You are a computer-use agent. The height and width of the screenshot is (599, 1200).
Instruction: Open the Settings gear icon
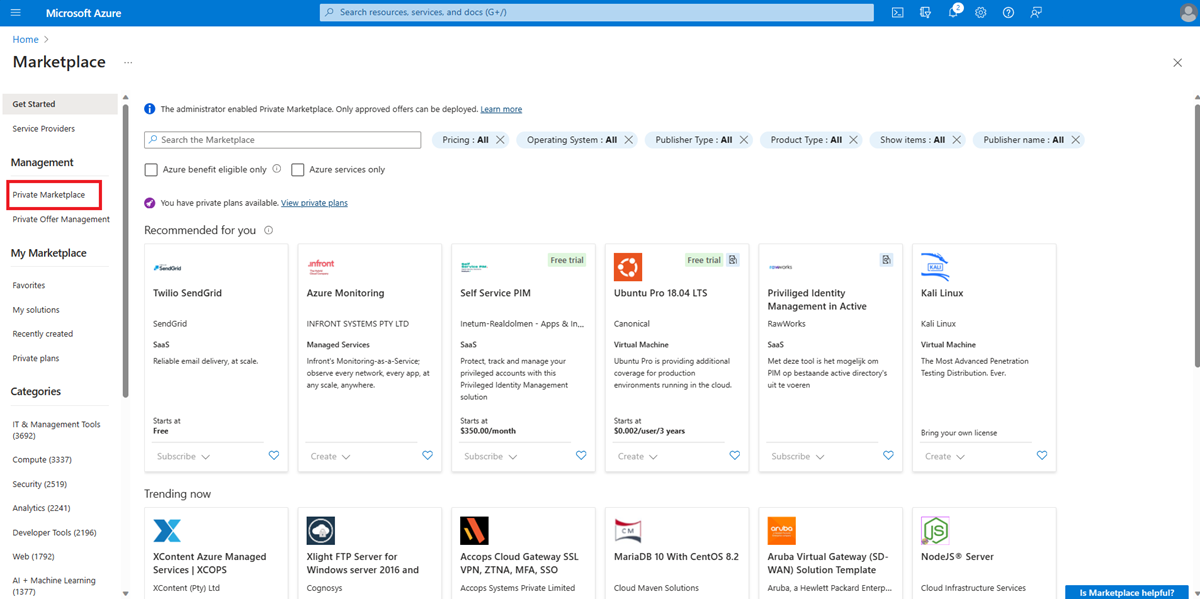[x=981, y=12]
